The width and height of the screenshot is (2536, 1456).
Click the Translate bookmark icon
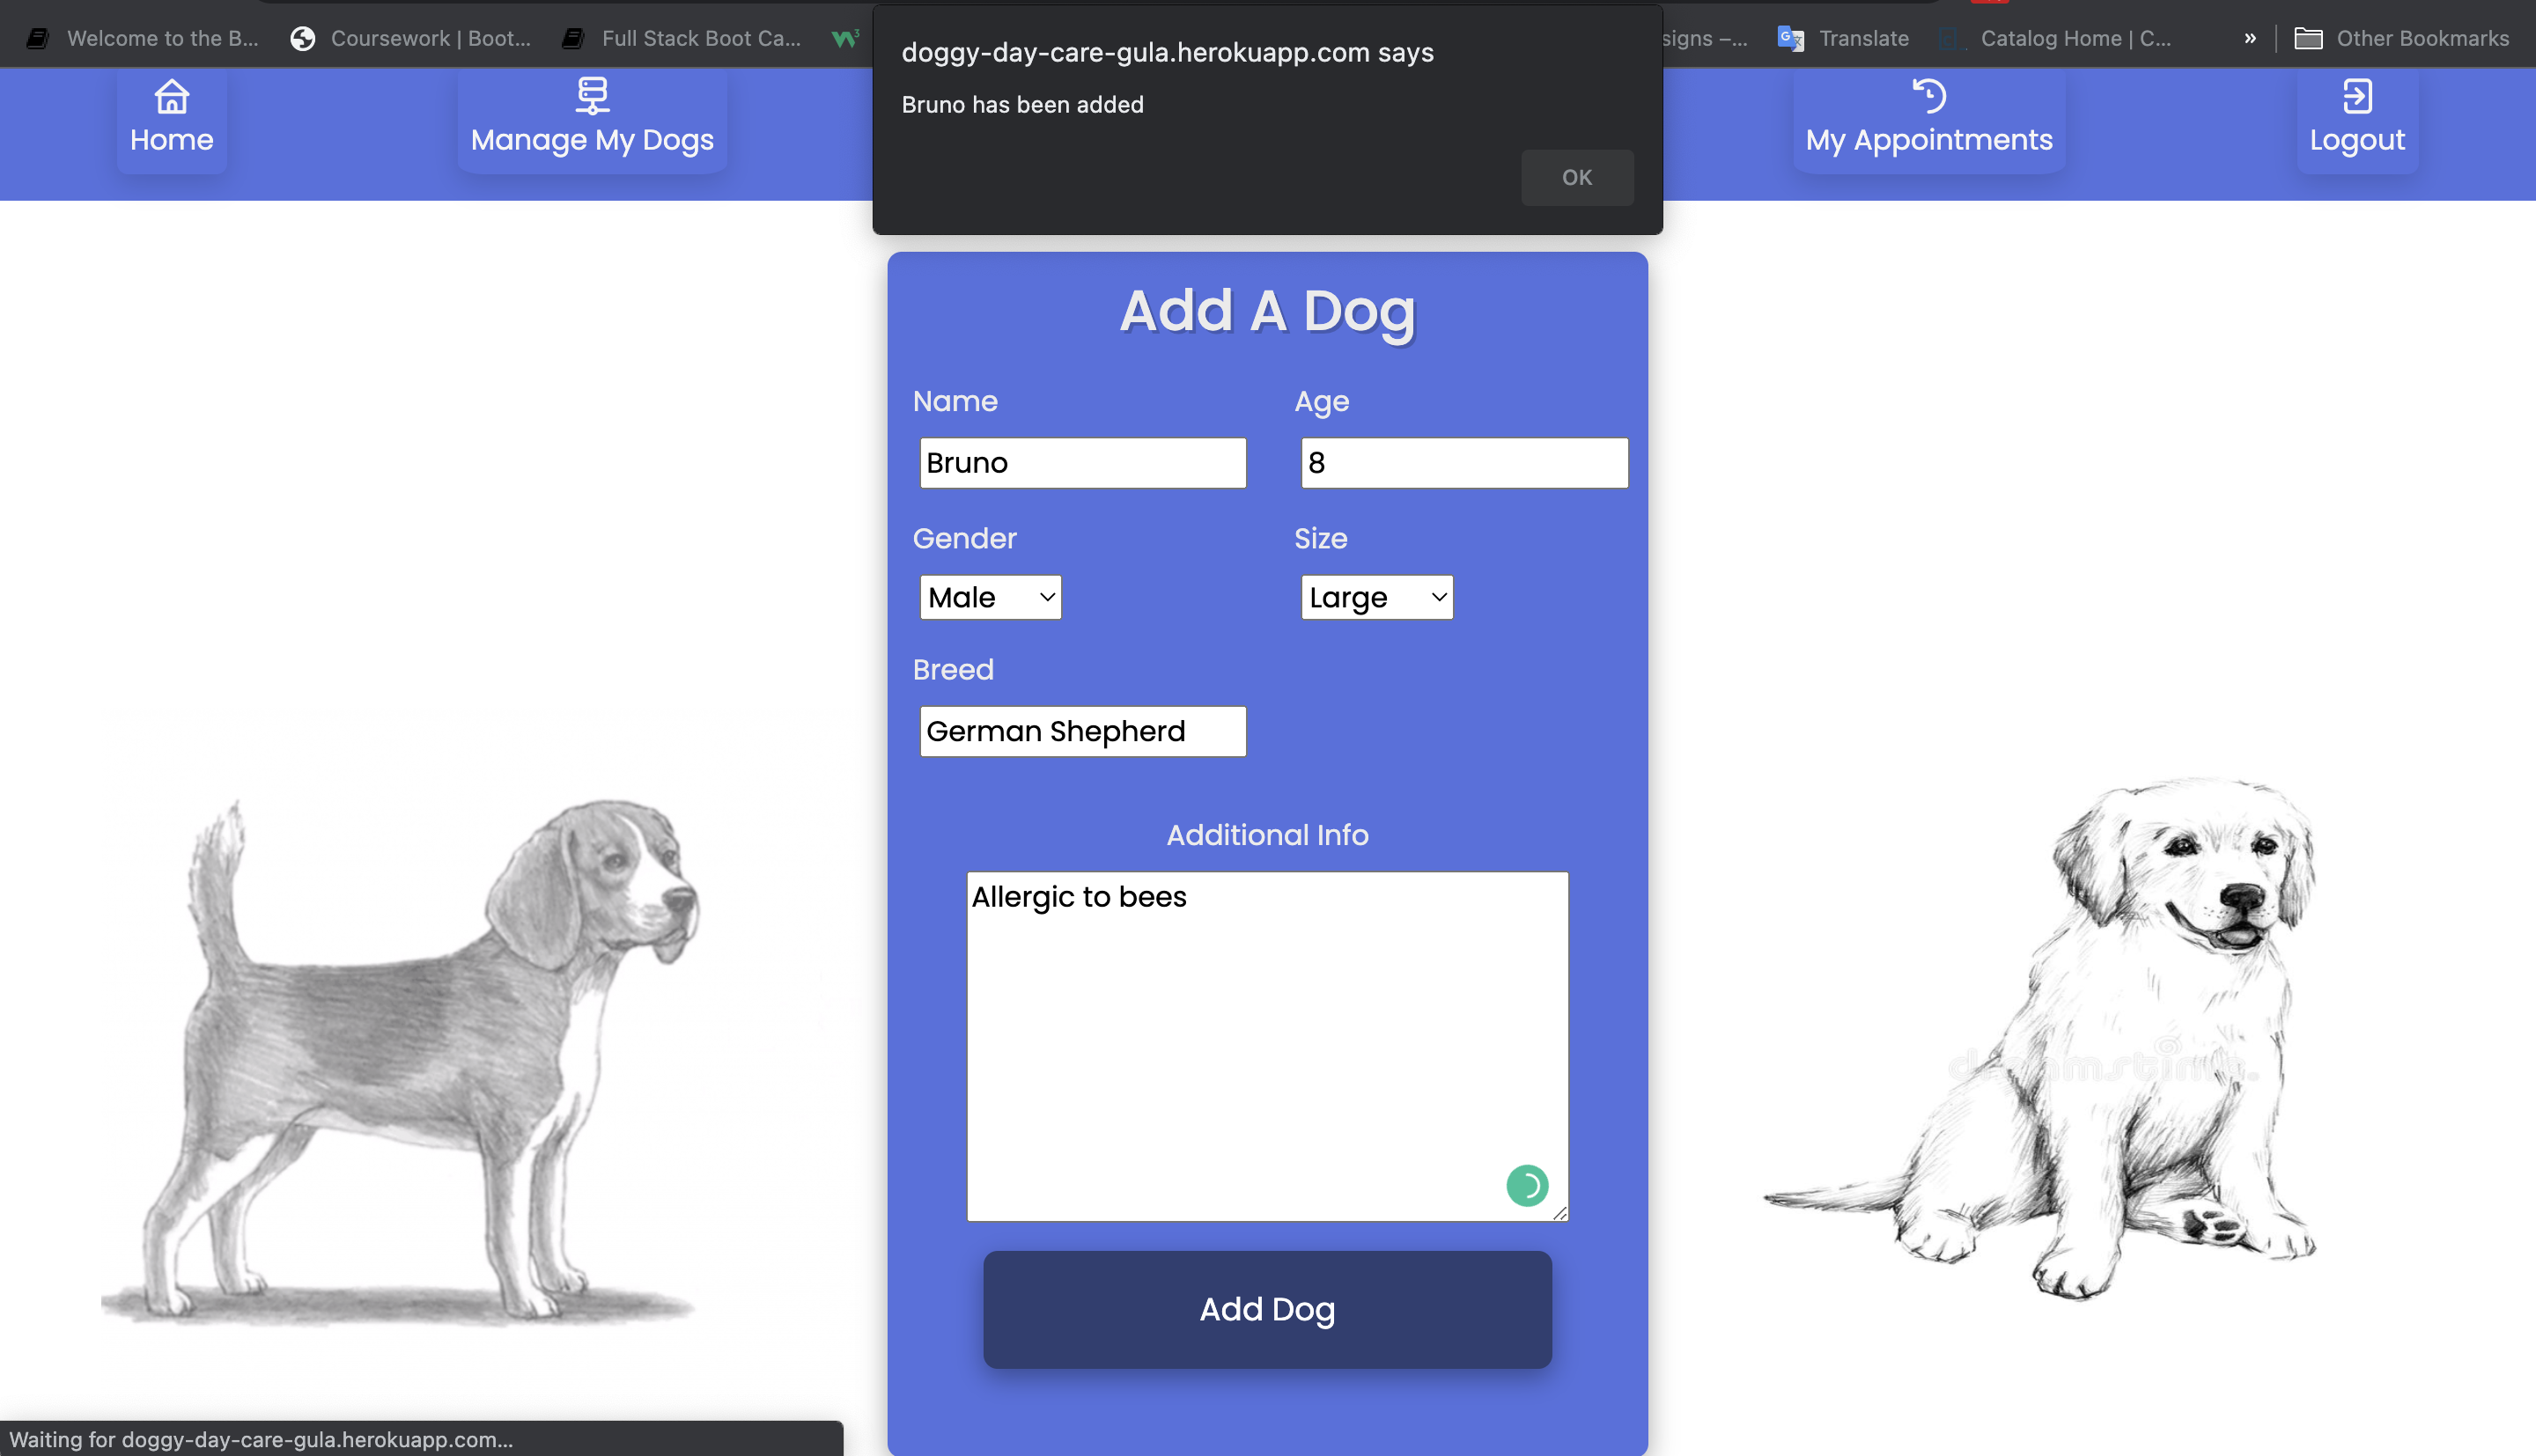tap(1790, 39)
